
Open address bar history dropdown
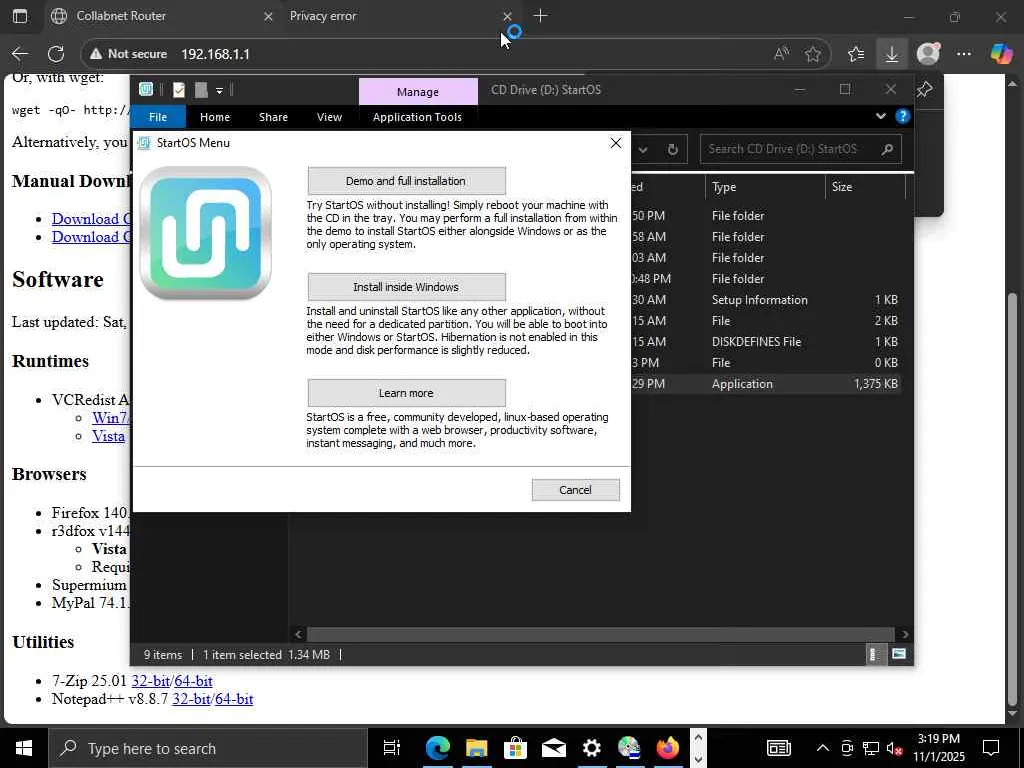coord(643,150)
